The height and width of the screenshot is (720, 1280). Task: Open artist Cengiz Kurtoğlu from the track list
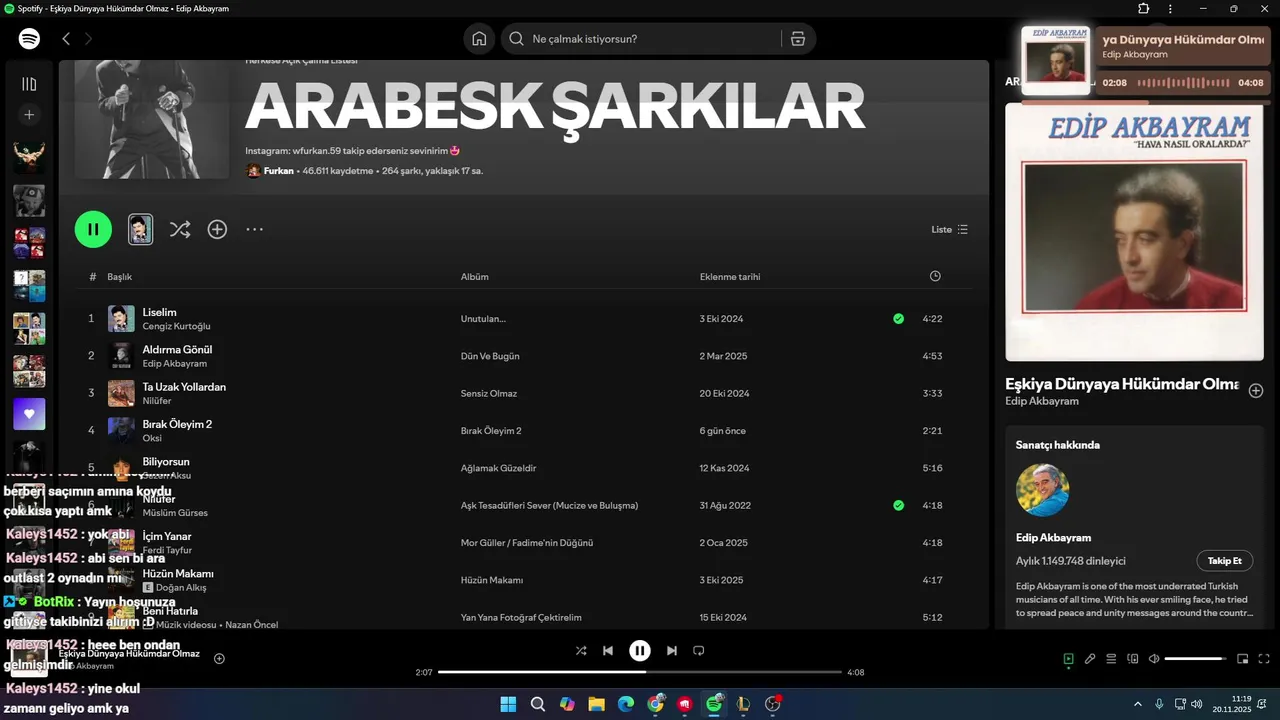[x=176, y=326]
